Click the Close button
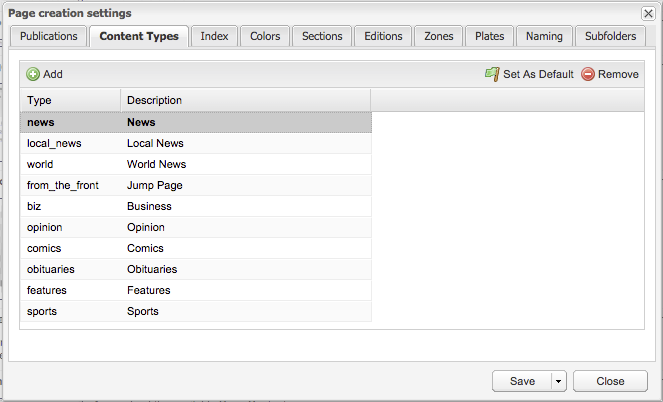 coord(610,381)
